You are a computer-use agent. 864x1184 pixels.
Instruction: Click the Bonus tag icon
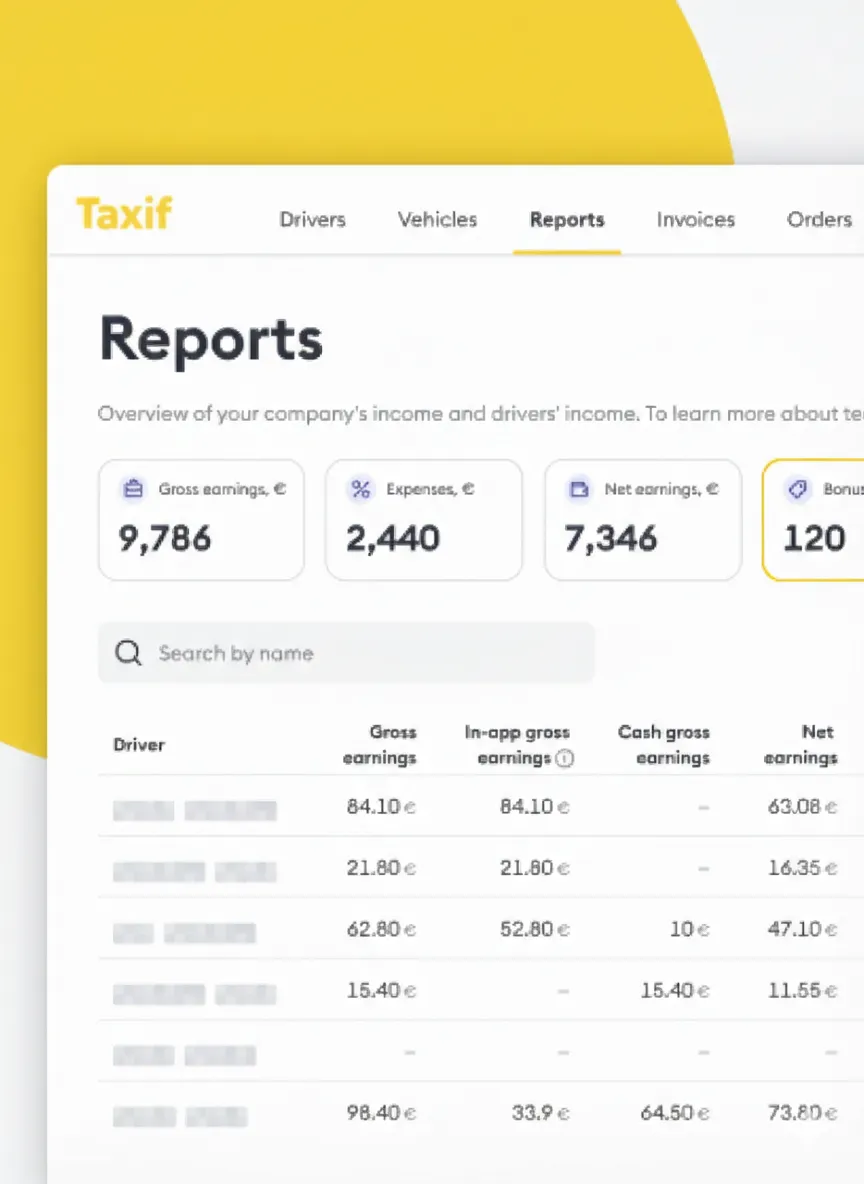[797, 490]
